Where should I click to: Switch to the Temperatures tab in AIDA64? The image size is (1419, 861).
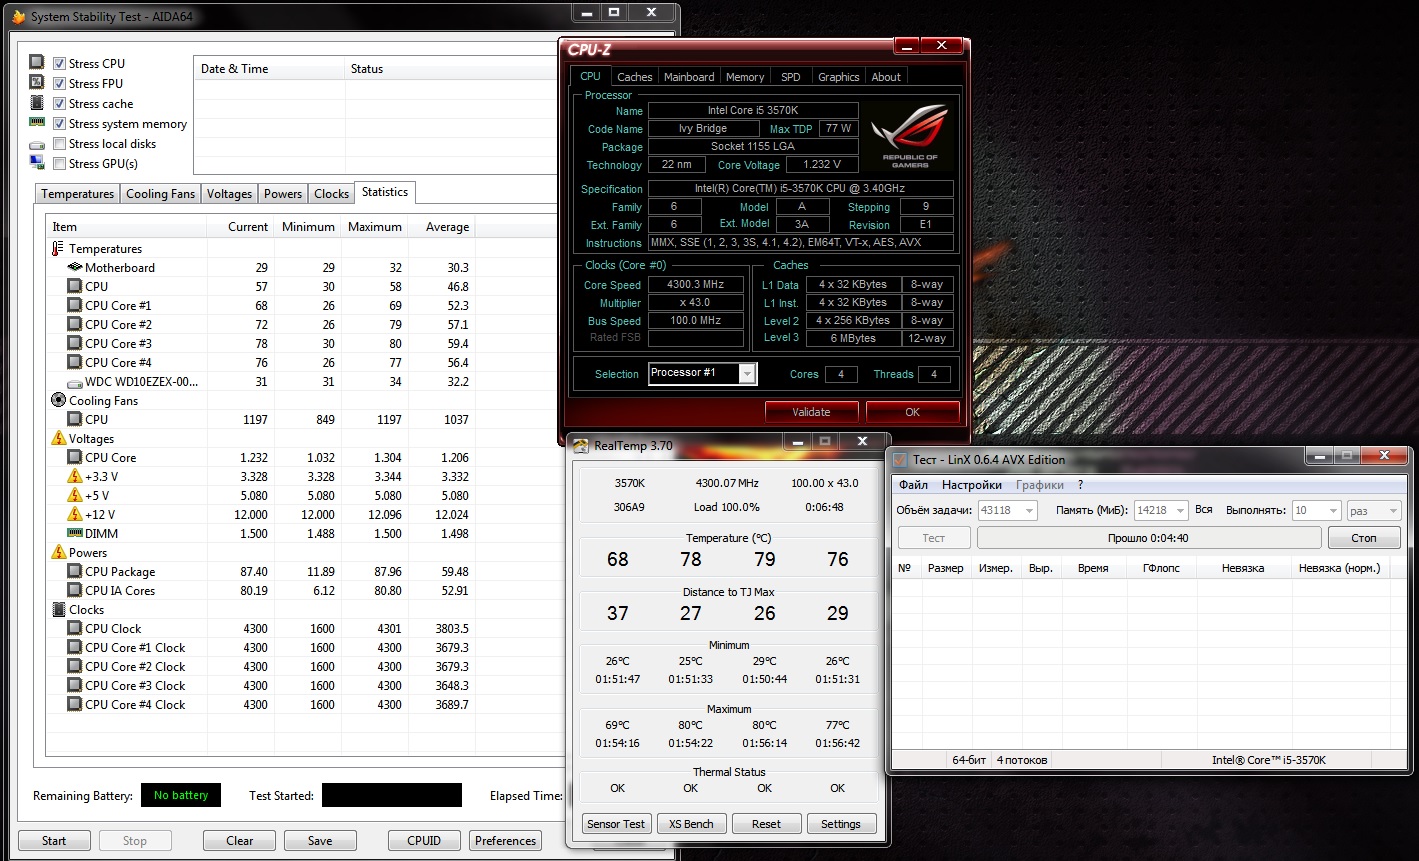(x=78, y=194)
